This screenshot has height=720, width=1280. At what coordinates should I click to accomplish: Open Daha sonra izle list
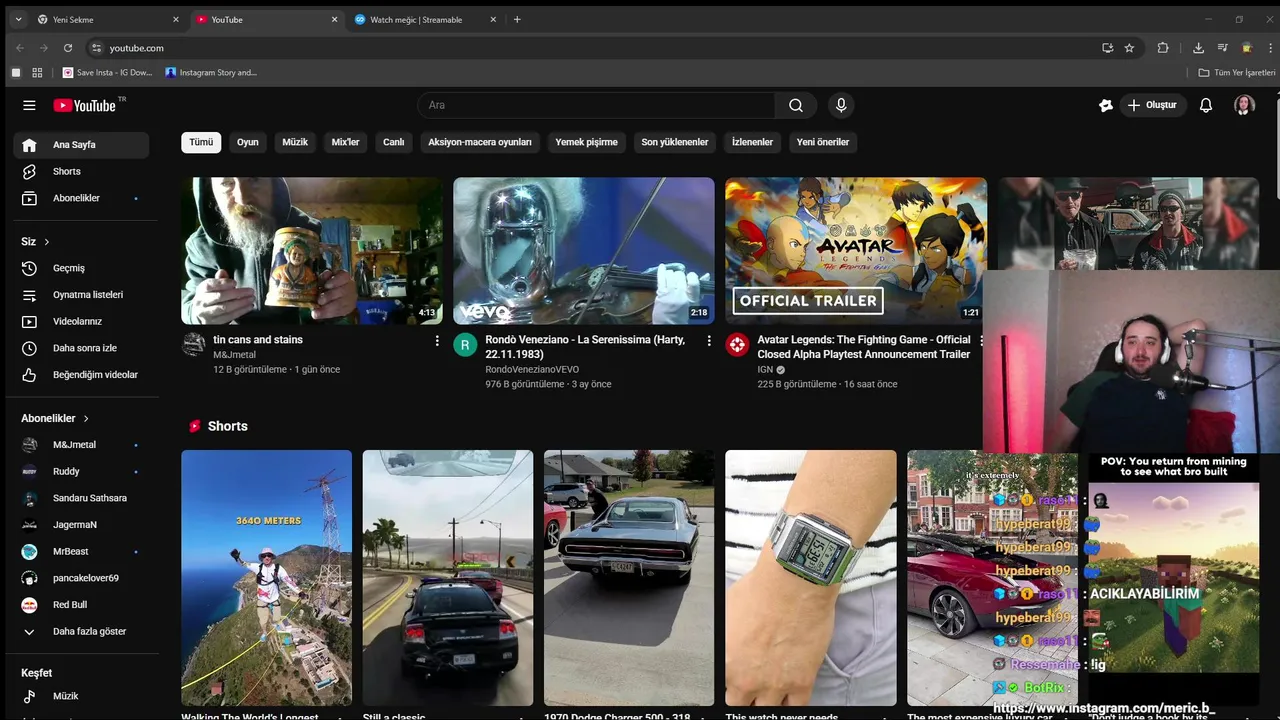point(81,348)
